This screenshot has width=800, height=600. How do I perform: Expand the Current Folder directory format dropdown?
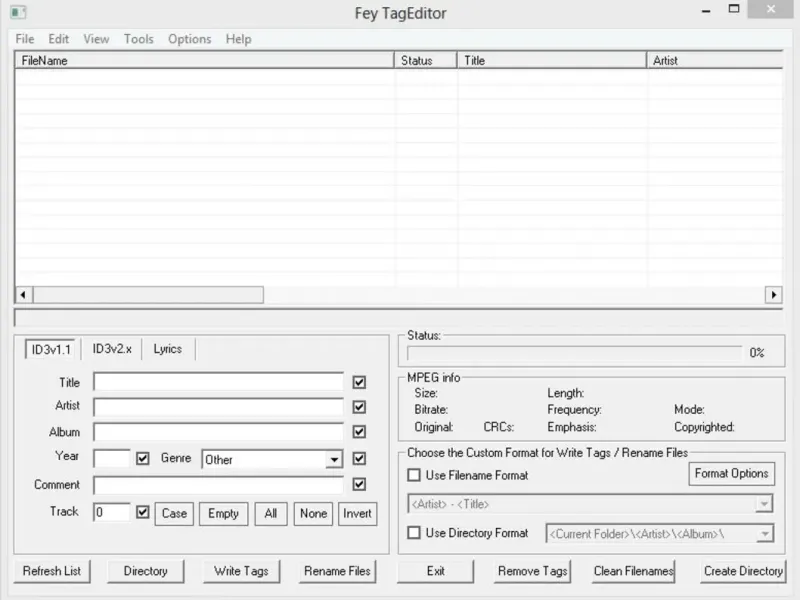tap(765, 534)
